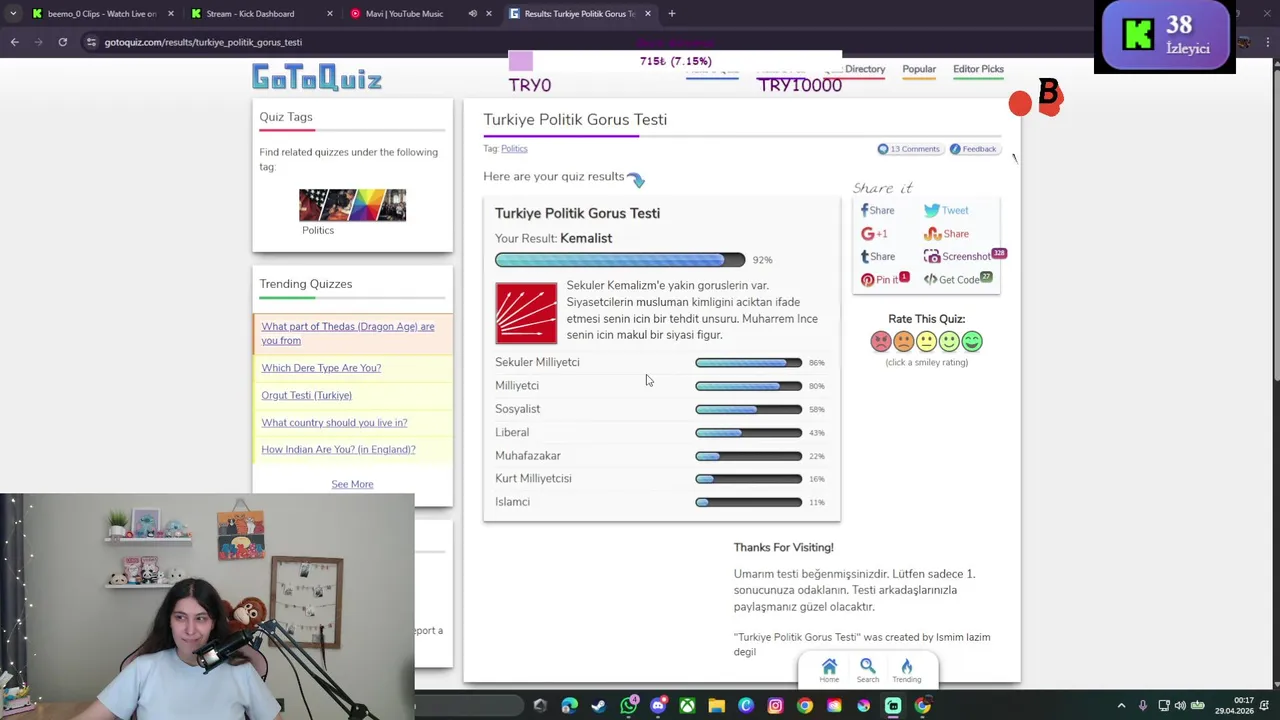Screen dimensions: 1280x720
Task: Click the Islamci 11% score bar
Action: pos(748,502)
